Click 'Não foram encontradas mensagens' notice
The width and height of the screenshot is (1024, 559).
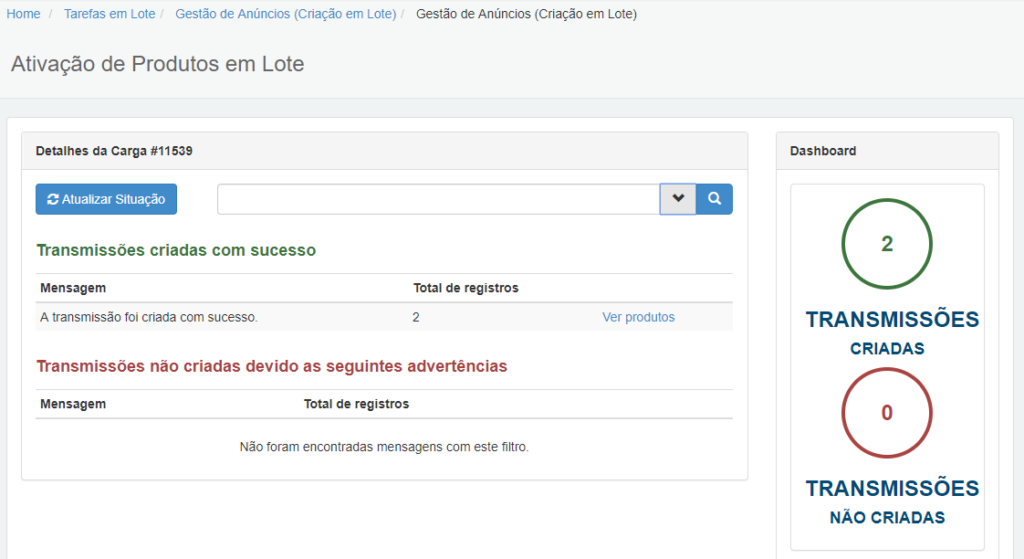(x=384, y=447)
